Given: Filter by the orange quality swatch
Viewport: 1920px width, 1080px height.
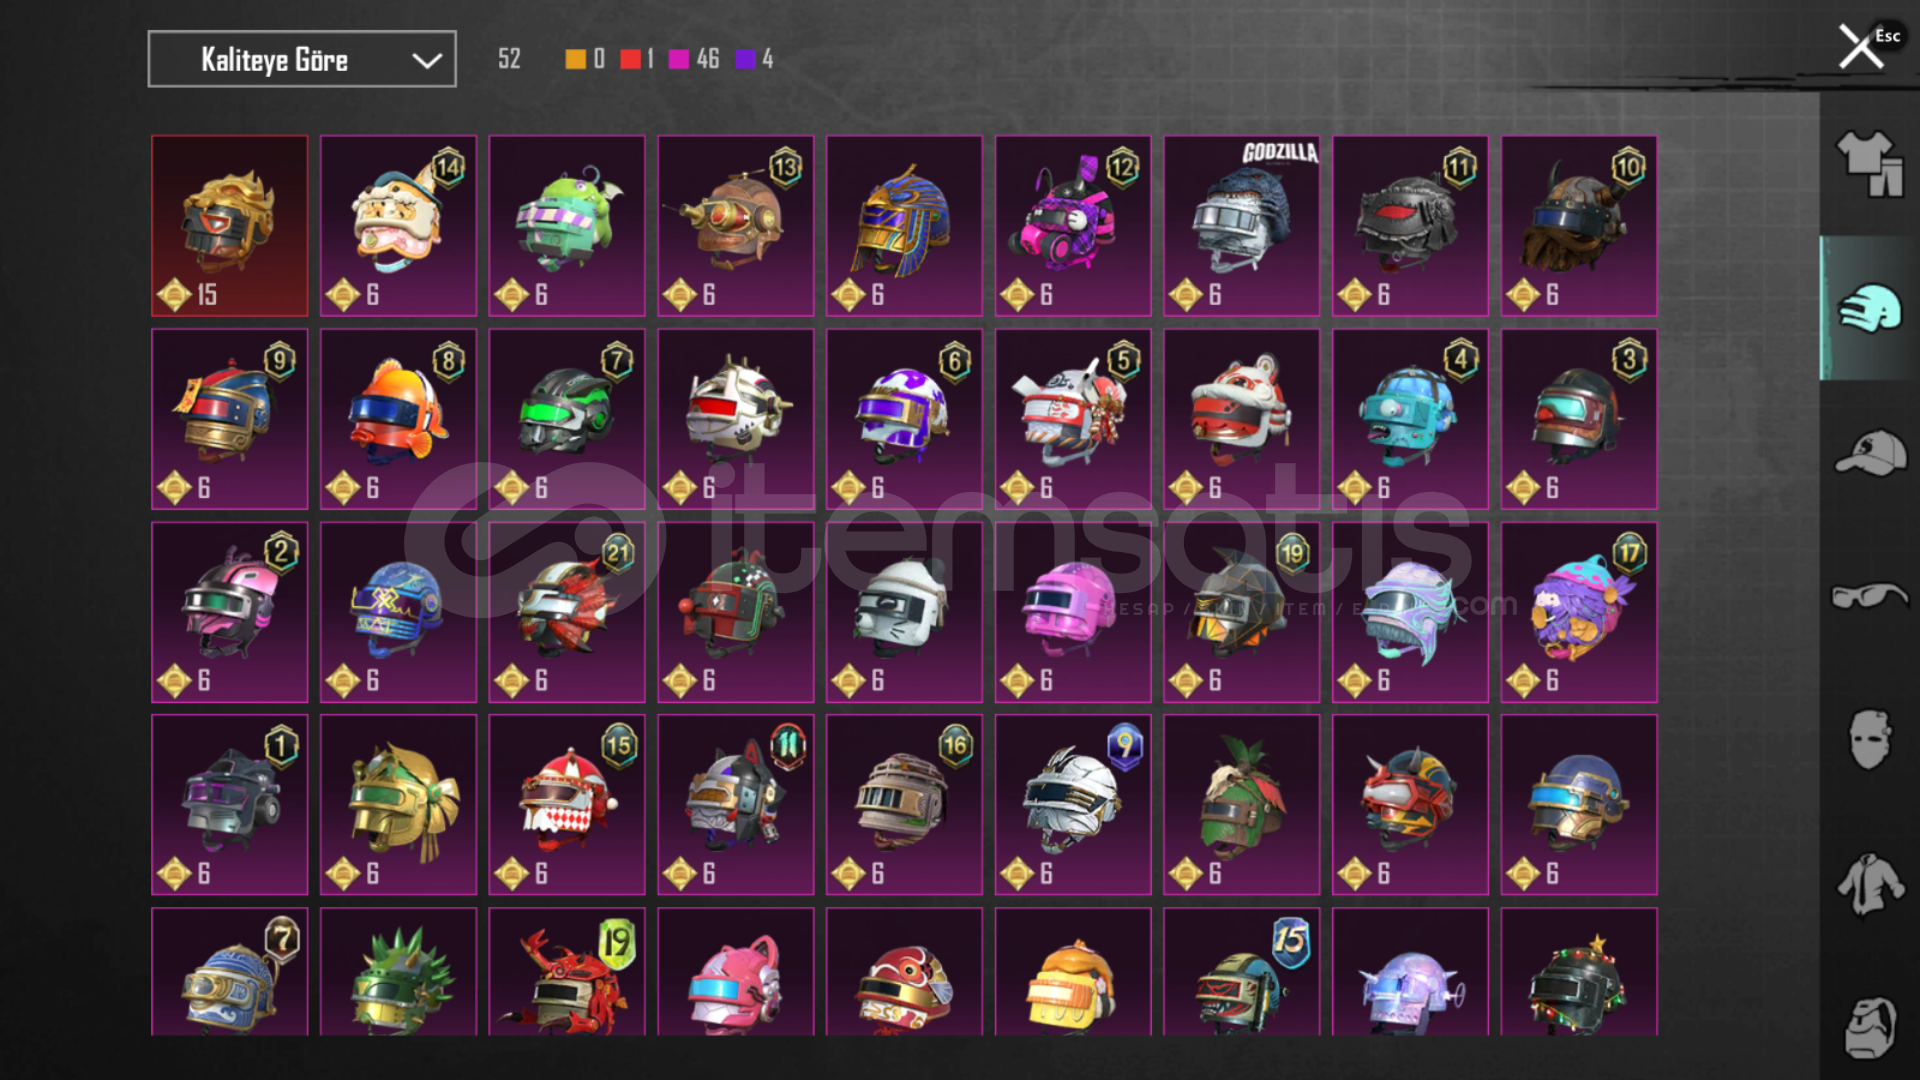Looking at the screenshot, I should click(575, 59).
